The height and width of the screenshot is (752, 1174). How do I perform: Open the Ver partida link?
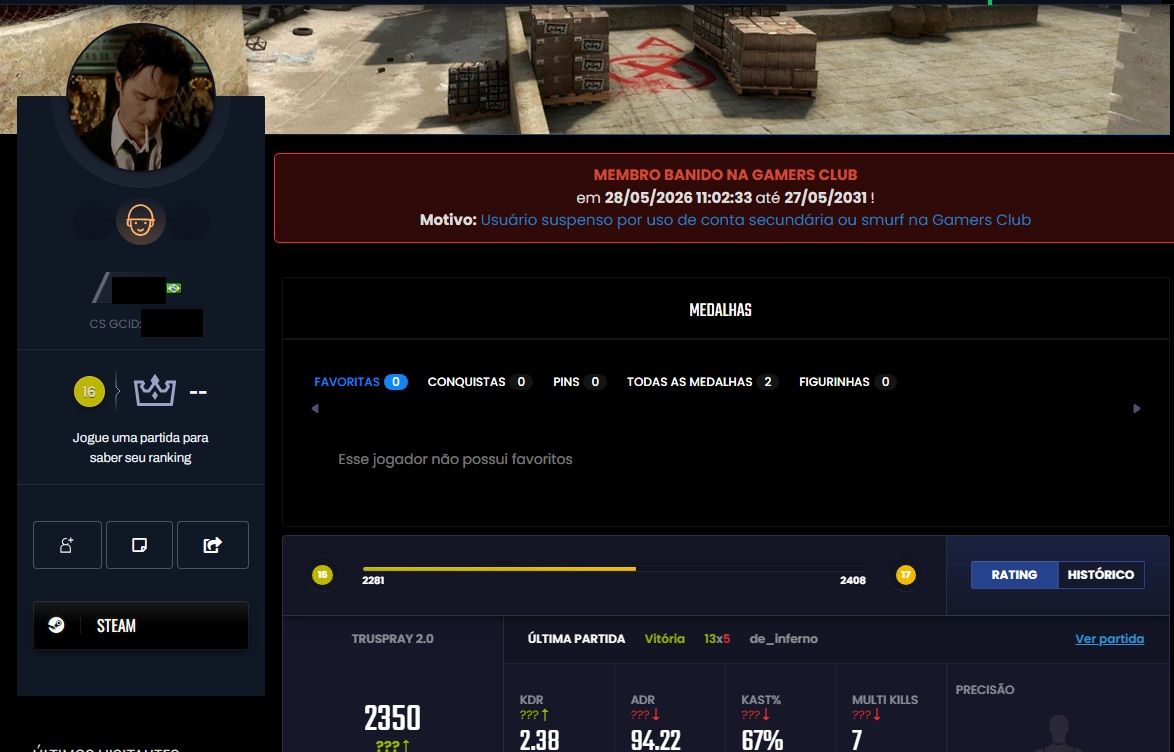pos(1110,639)
